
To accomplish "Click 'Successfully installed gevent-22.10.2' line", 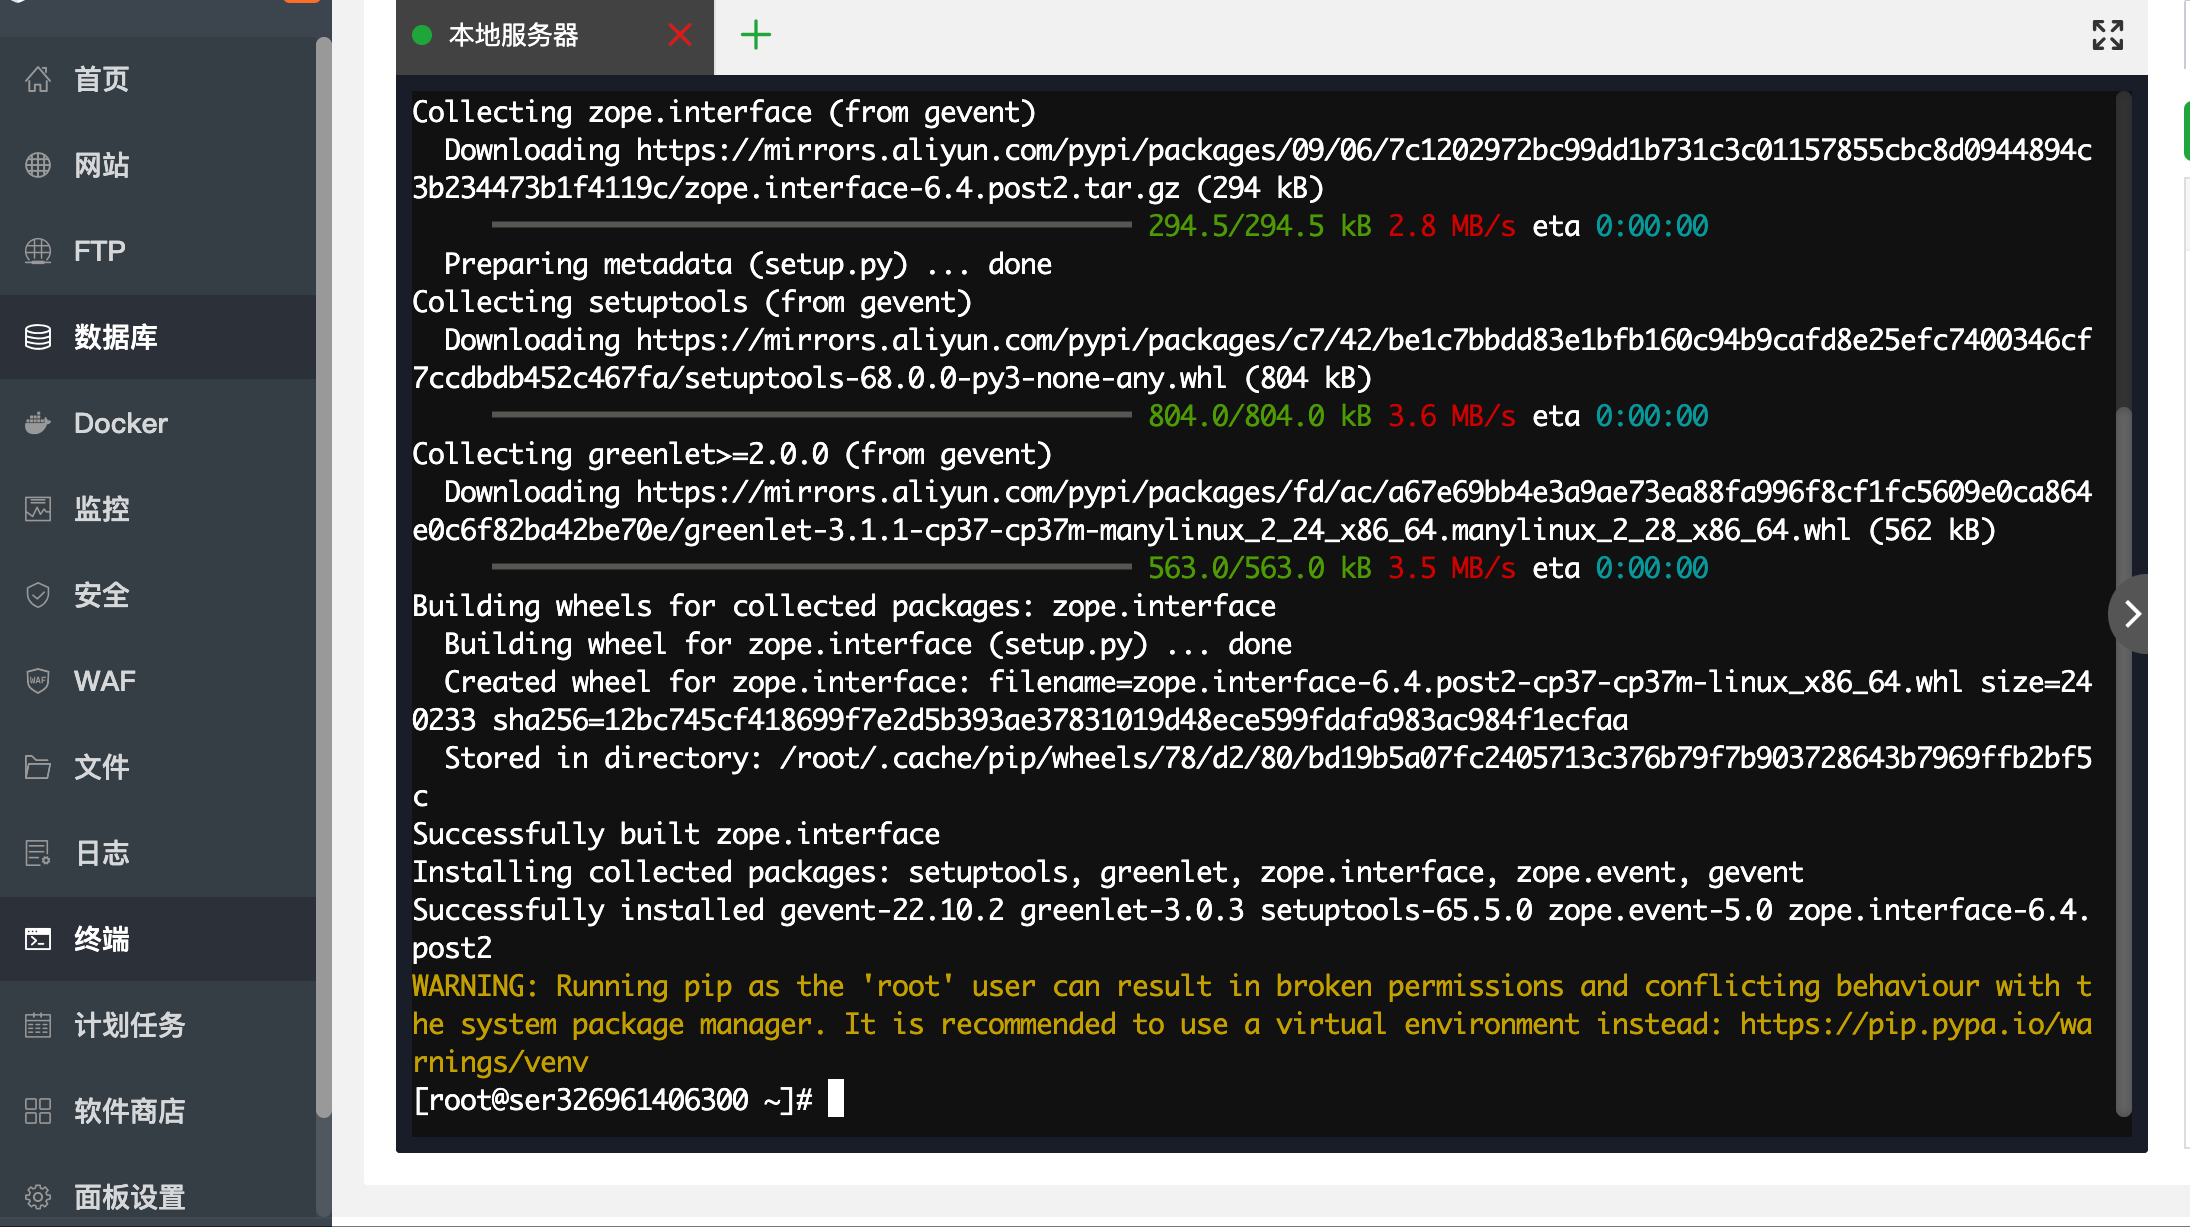I will pos(1252,910).
